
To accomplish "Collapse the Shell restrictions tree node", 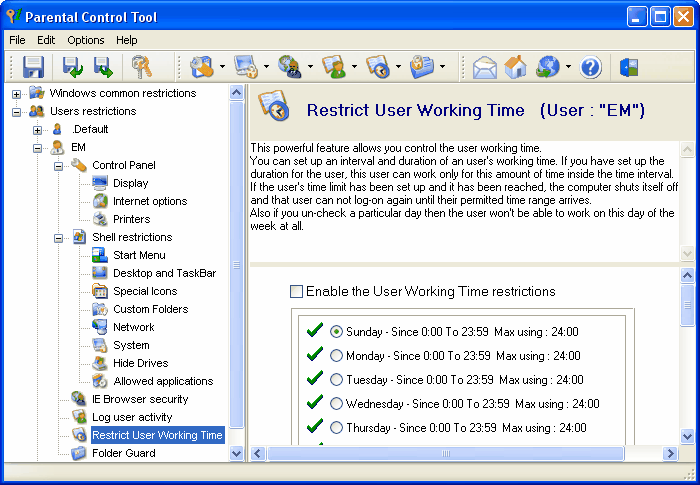I will coord(58,238).
